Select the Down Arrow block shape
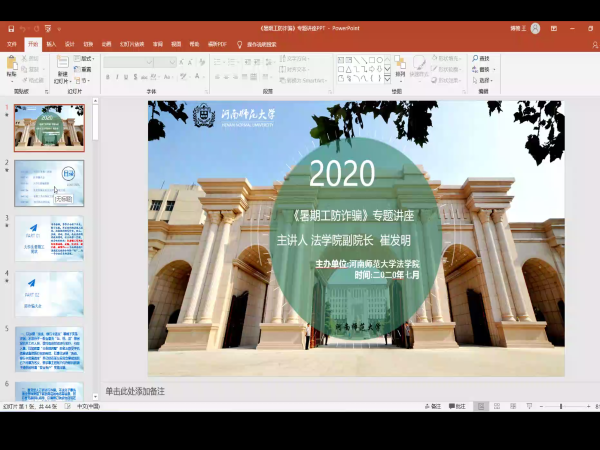600x450 pixels. [379, 69]
